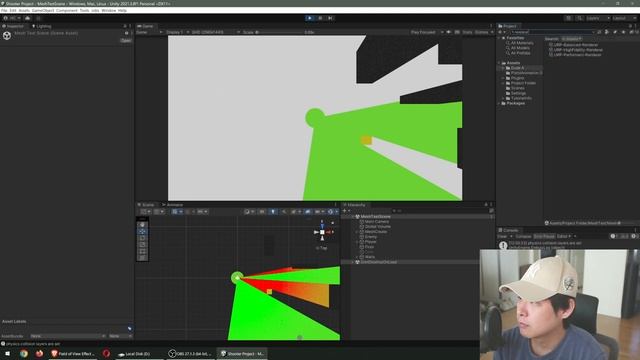The image size is (640, 360).
Task: Expand DontDestroyOnLoad scene in Hierarchy
Action: click(x=353, y=262)
